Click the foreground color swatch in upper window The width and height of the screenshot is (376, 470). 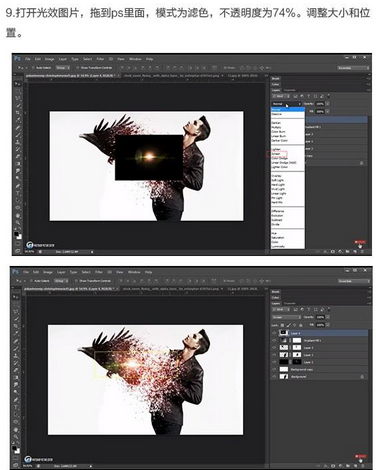pos(16,234)
